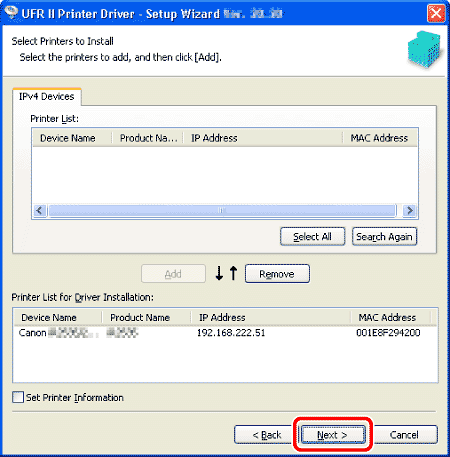Click the teal printer graphic icon
The height and width of the screenshot is (457, 450).
click(x=425, y=49)
